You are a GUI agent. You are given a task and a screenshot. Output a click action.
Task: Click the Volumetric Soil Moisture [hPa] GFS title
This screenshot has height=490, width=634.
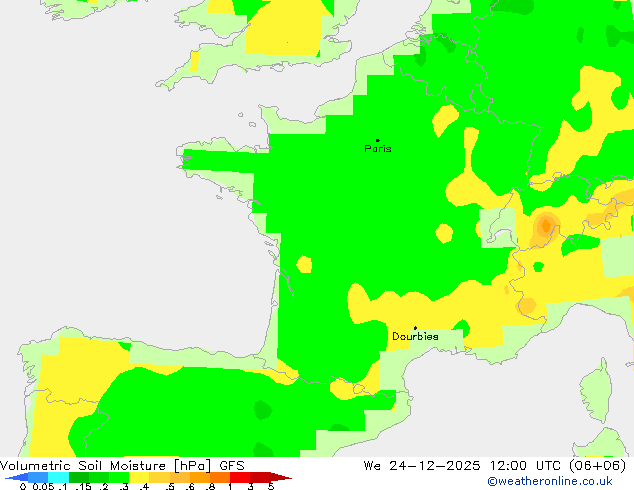[x=122, y=465]
